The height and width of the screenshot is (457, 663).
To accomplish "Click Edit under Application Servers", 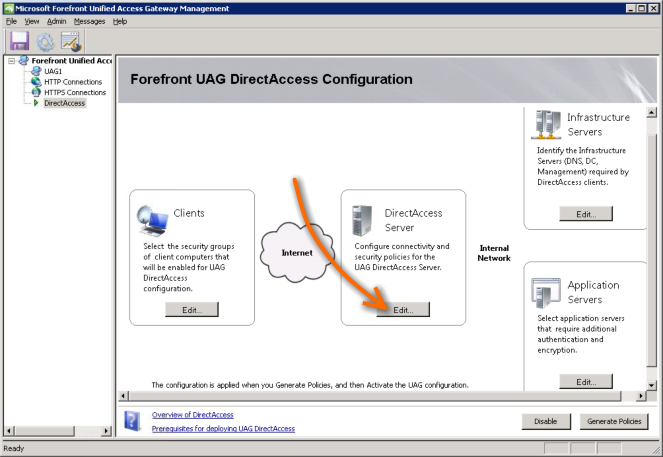I will click(586, 382).
